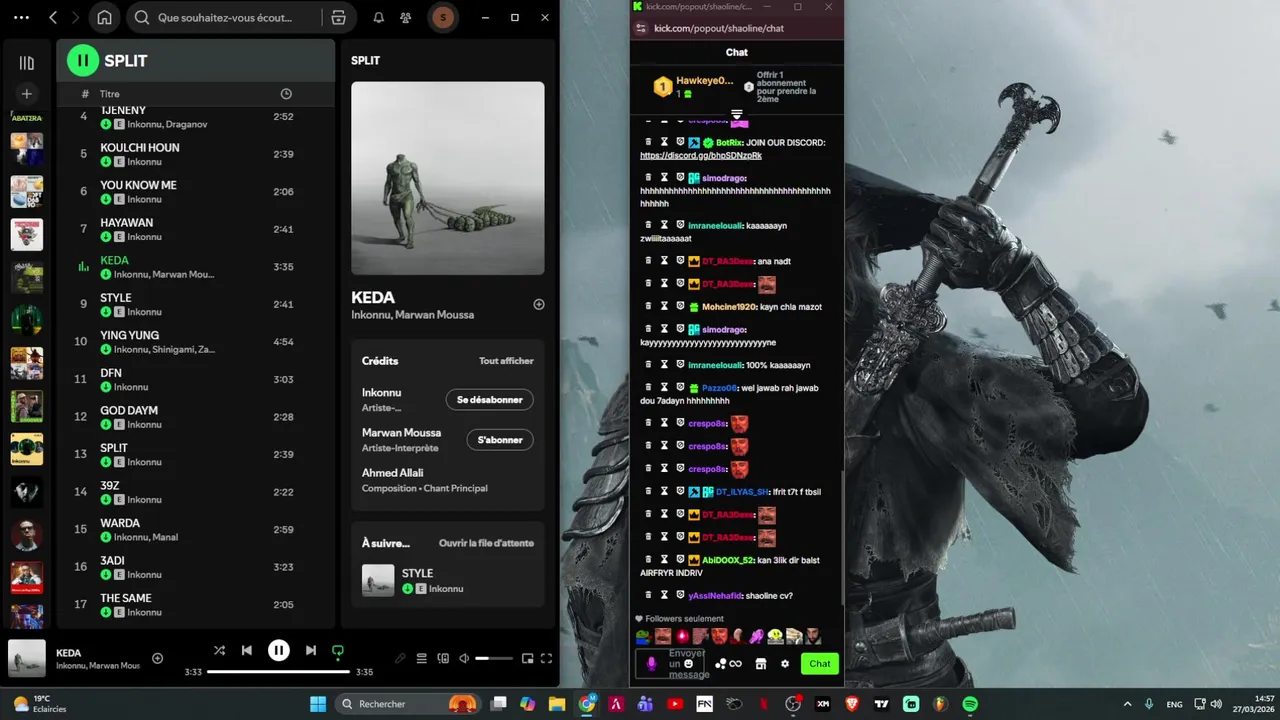This screenshot has height=720, width=1280.
Task: Toggle shuffle in the player bar
Action: pyautogui.click(x=219, y=651)
